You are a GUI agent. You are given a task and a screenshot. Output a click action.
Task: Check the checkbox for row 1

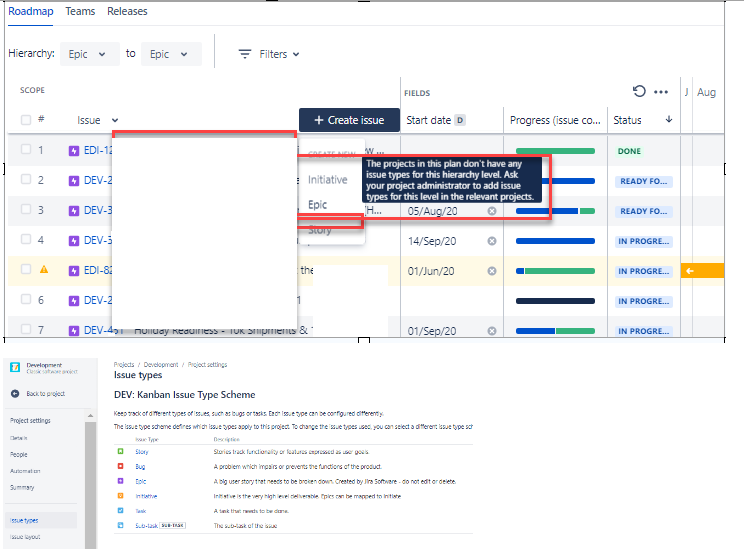[x=26, y=149]
